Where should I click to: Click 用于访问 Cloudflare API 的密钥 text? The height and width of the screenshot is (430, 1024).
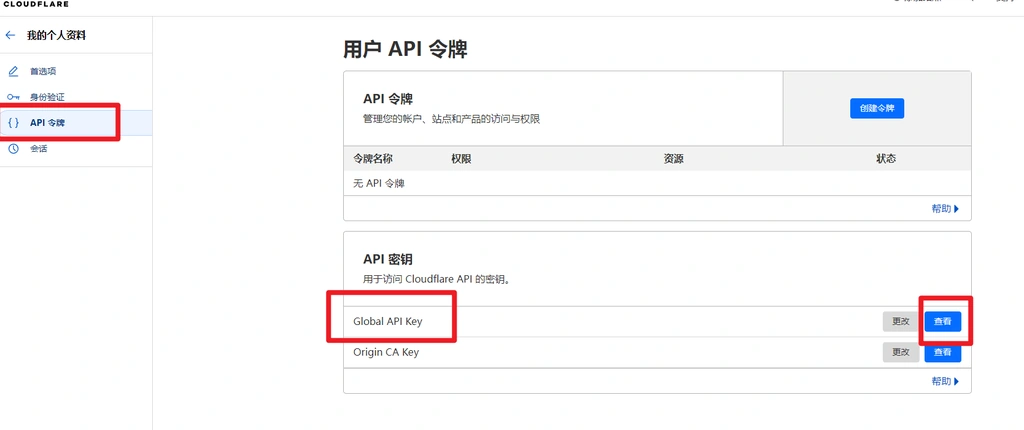pos(436,279)
